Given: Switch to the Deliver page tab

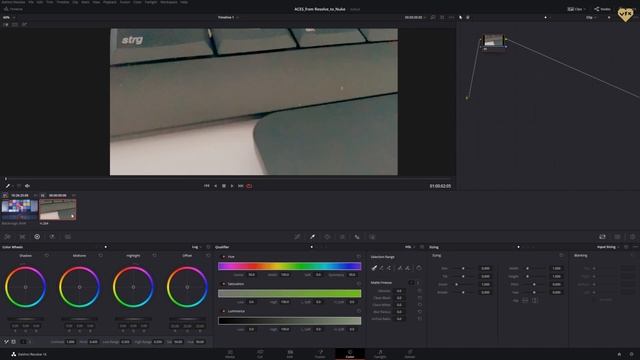Looking at the screenshot, I should coord(410,354).
